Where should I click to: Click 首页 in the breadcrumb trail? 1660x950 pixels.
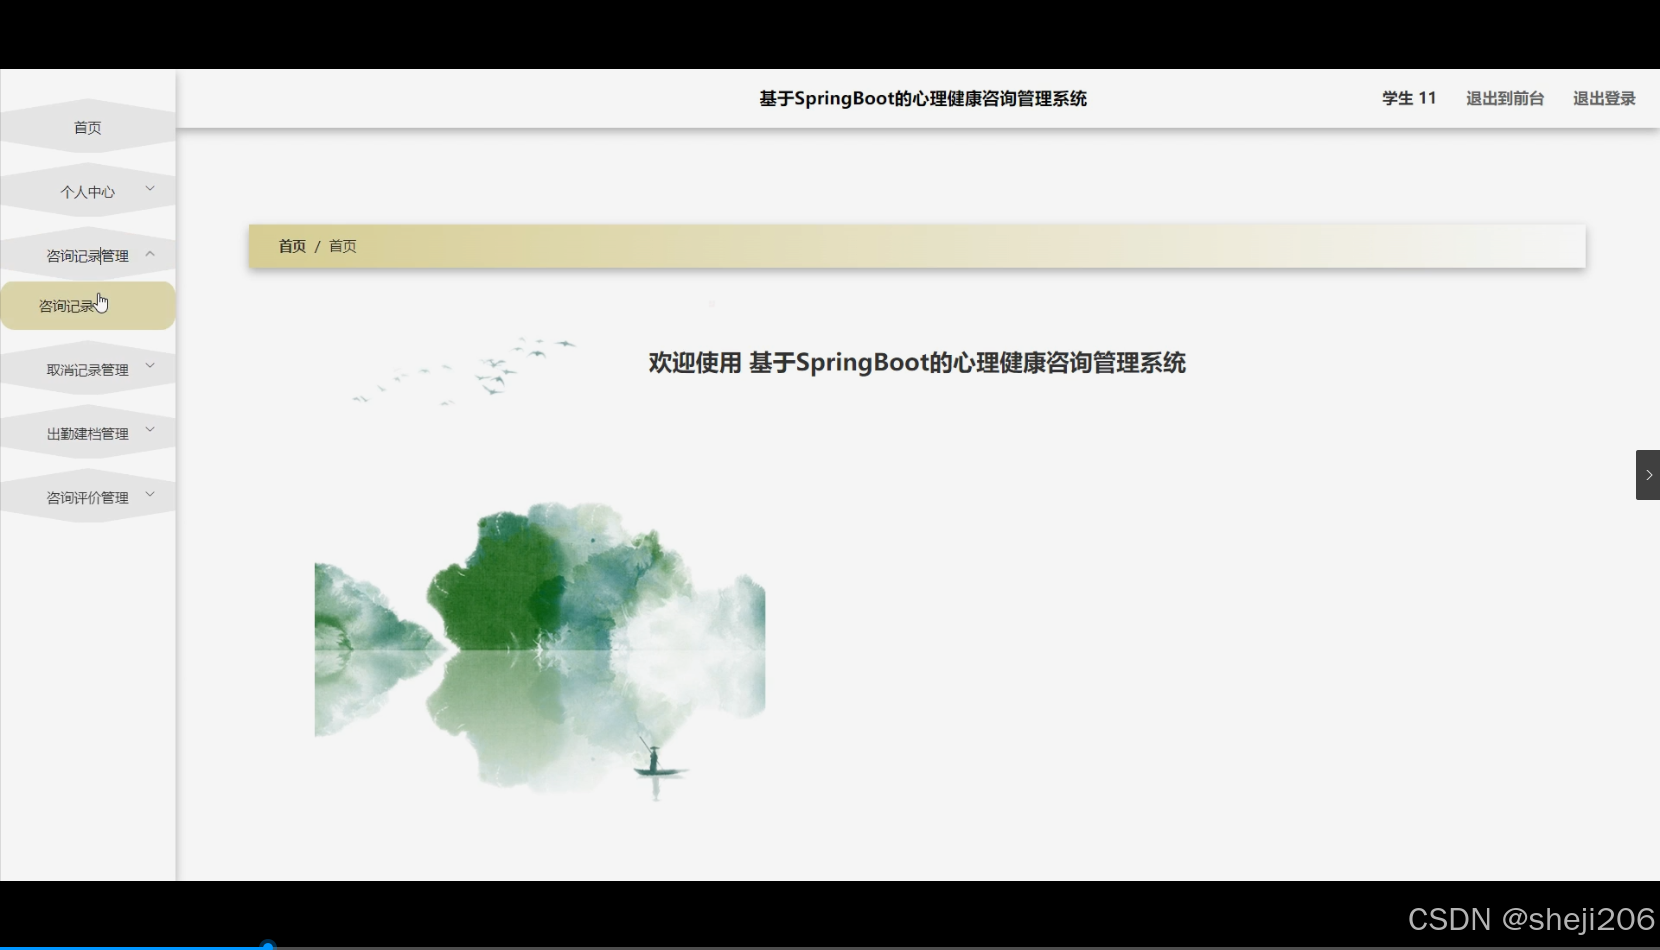pyautogui.click(x=291, y=246)
